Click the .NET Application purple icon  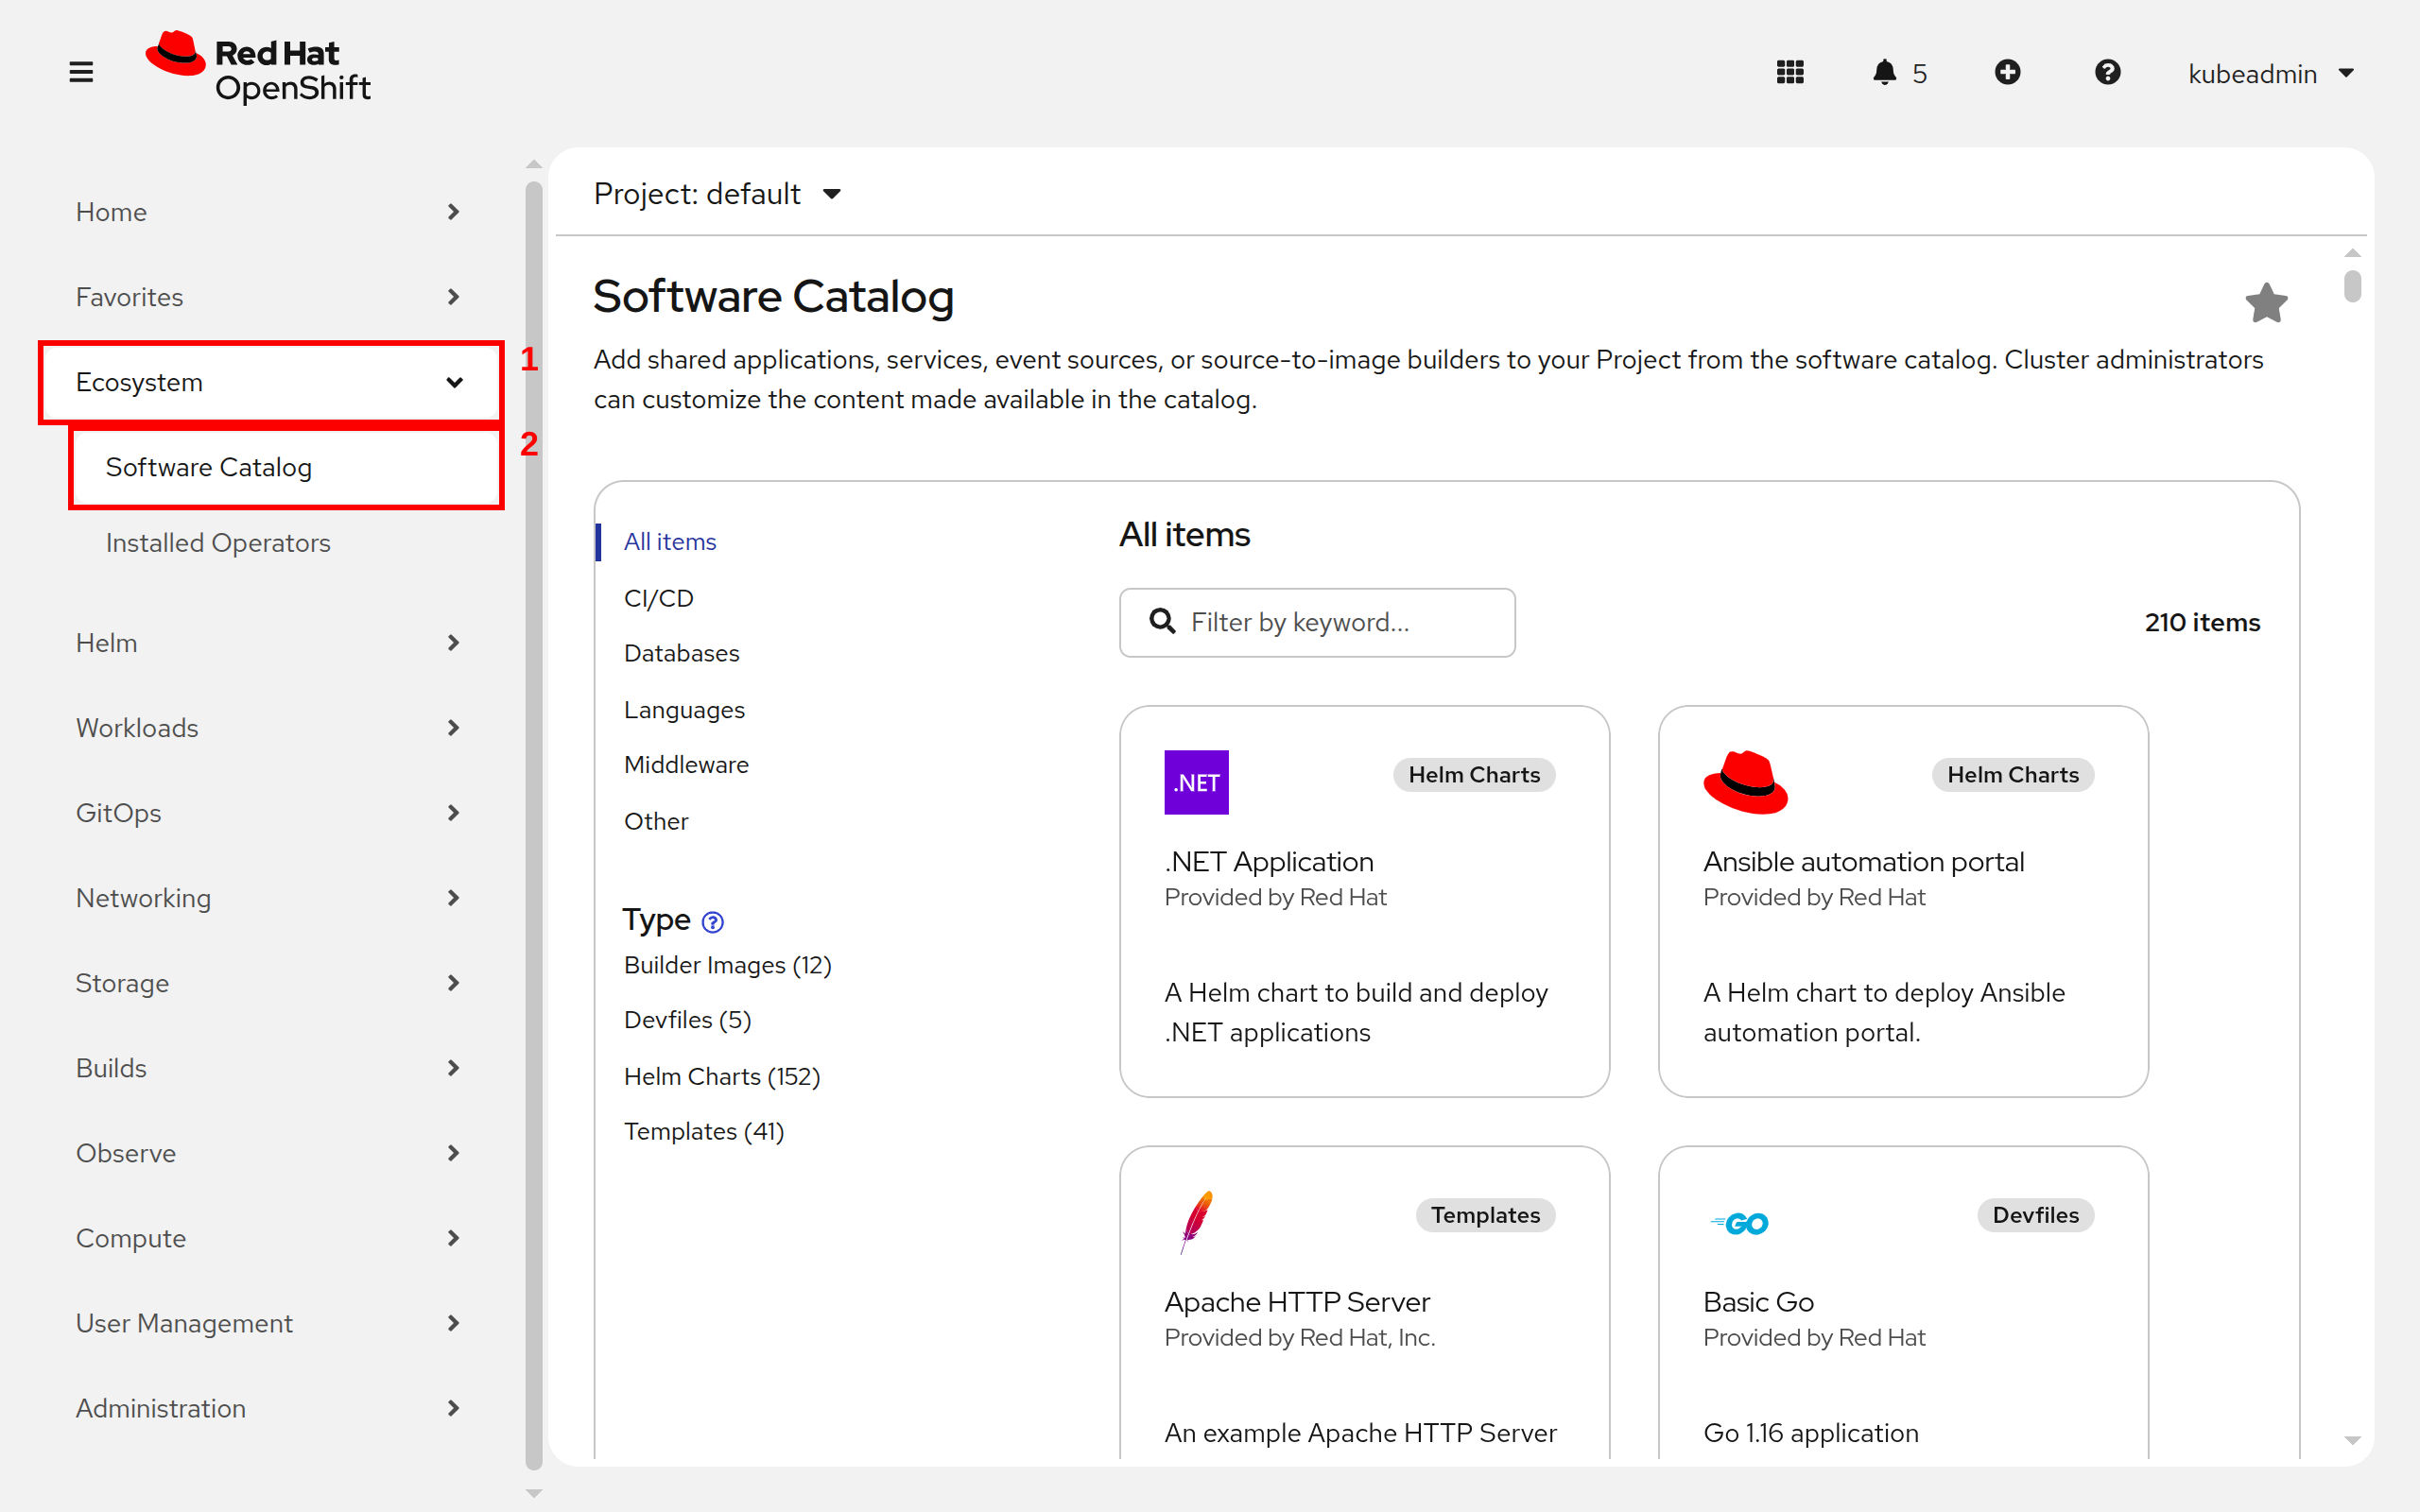(1196, 782)
